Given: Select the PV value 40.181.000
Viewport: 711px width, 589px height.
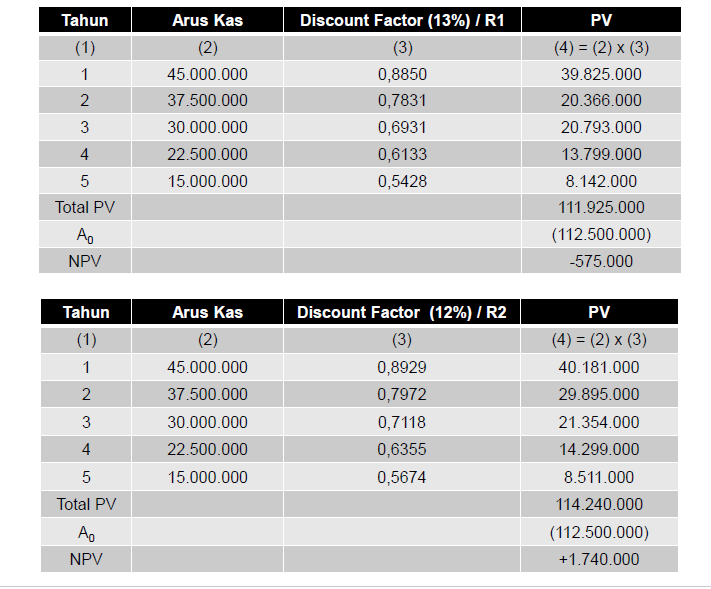Looking at the screenshot, I should tap(599, 367).
